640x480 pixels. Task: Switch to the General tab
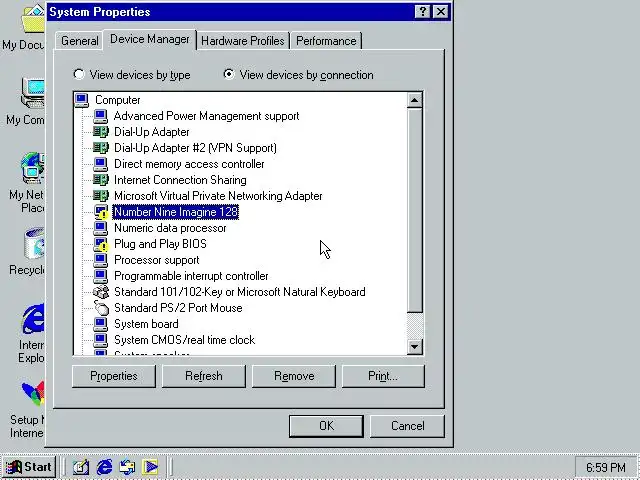80,41
